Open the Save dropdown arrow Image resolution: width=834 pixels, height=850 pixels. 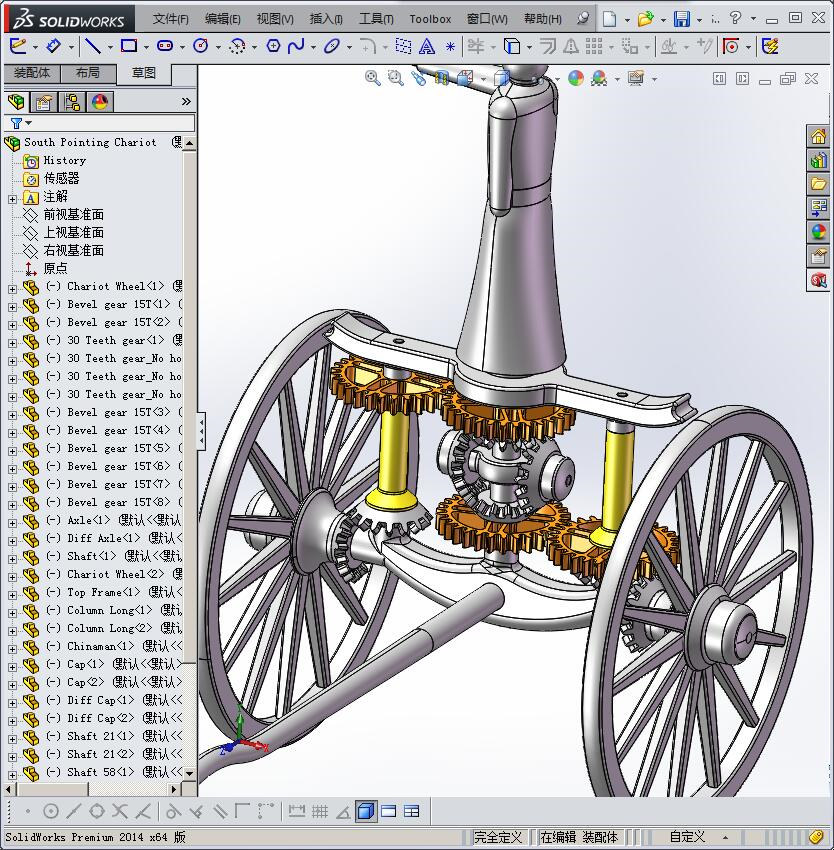point(699,20)
